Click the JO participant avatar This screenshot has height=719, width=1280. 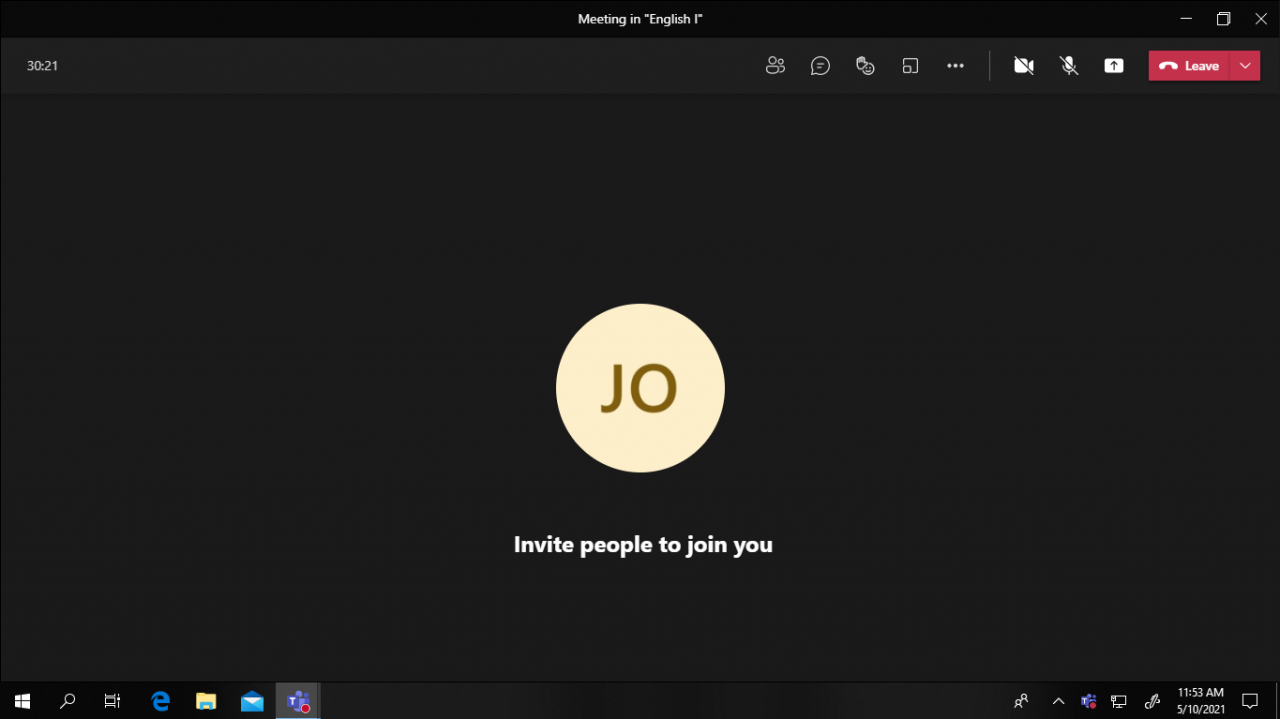tap(640, 388)
